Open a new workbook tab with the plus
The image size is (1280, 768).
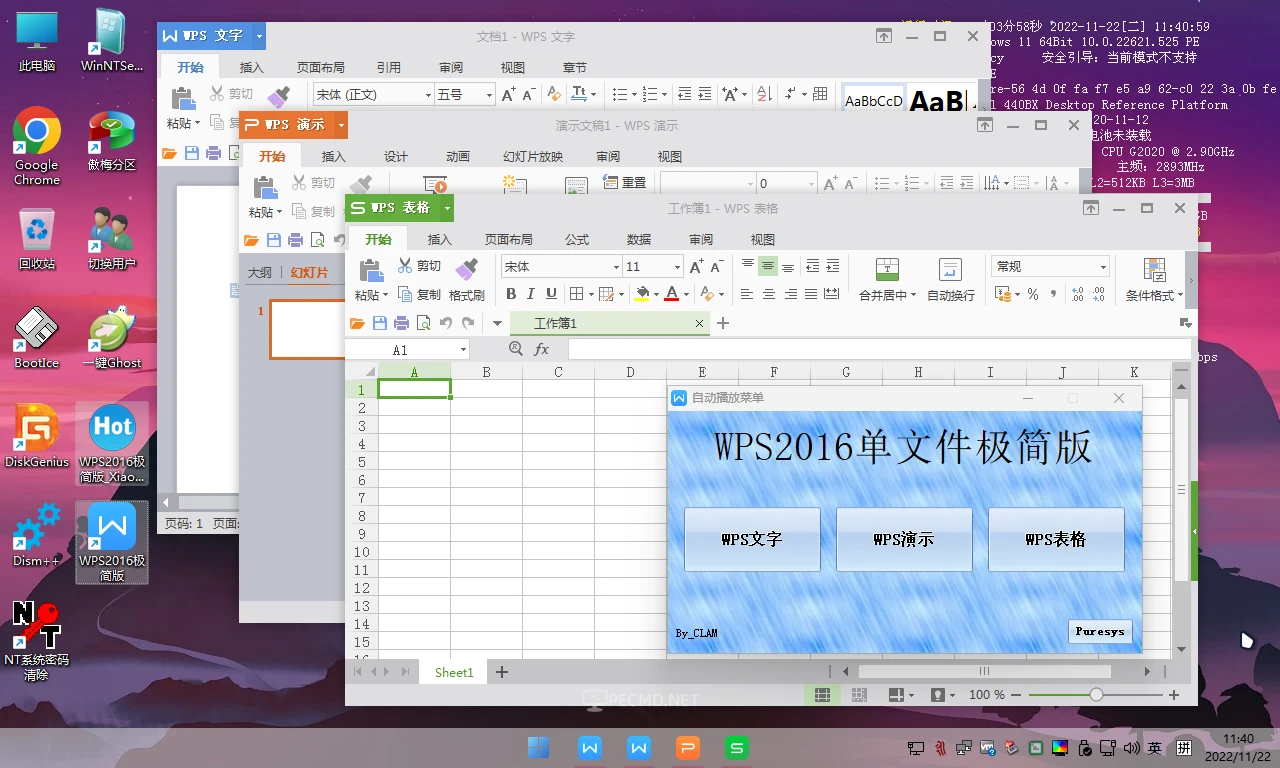(x=723, y=323)
